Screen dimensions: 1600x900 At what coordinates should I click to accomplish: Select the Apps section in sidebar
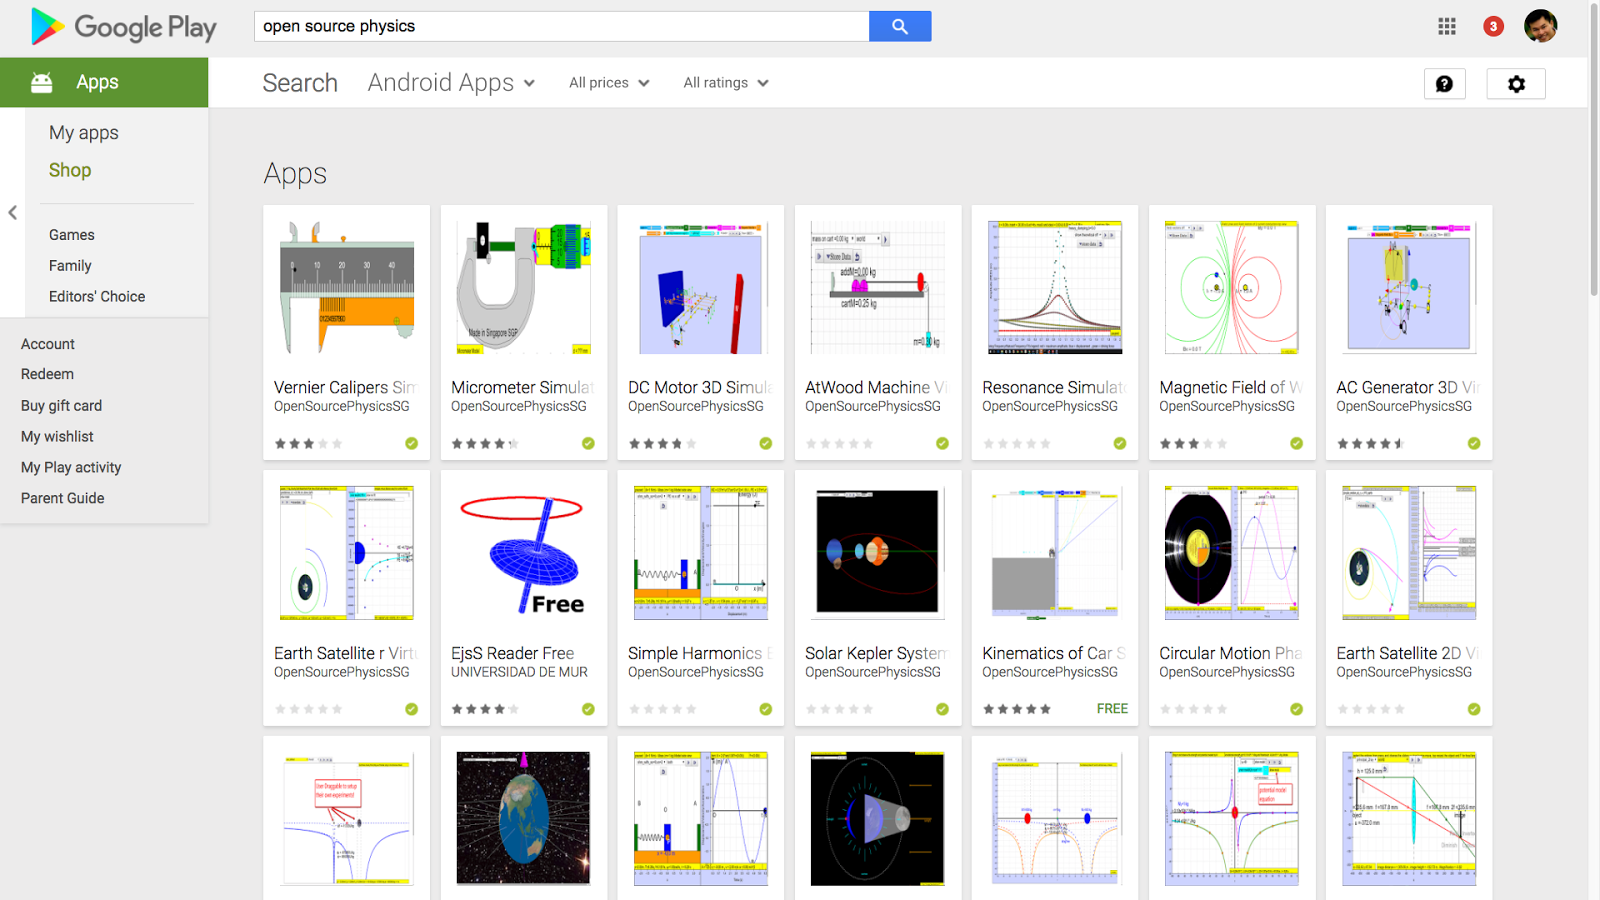[104, 82]
